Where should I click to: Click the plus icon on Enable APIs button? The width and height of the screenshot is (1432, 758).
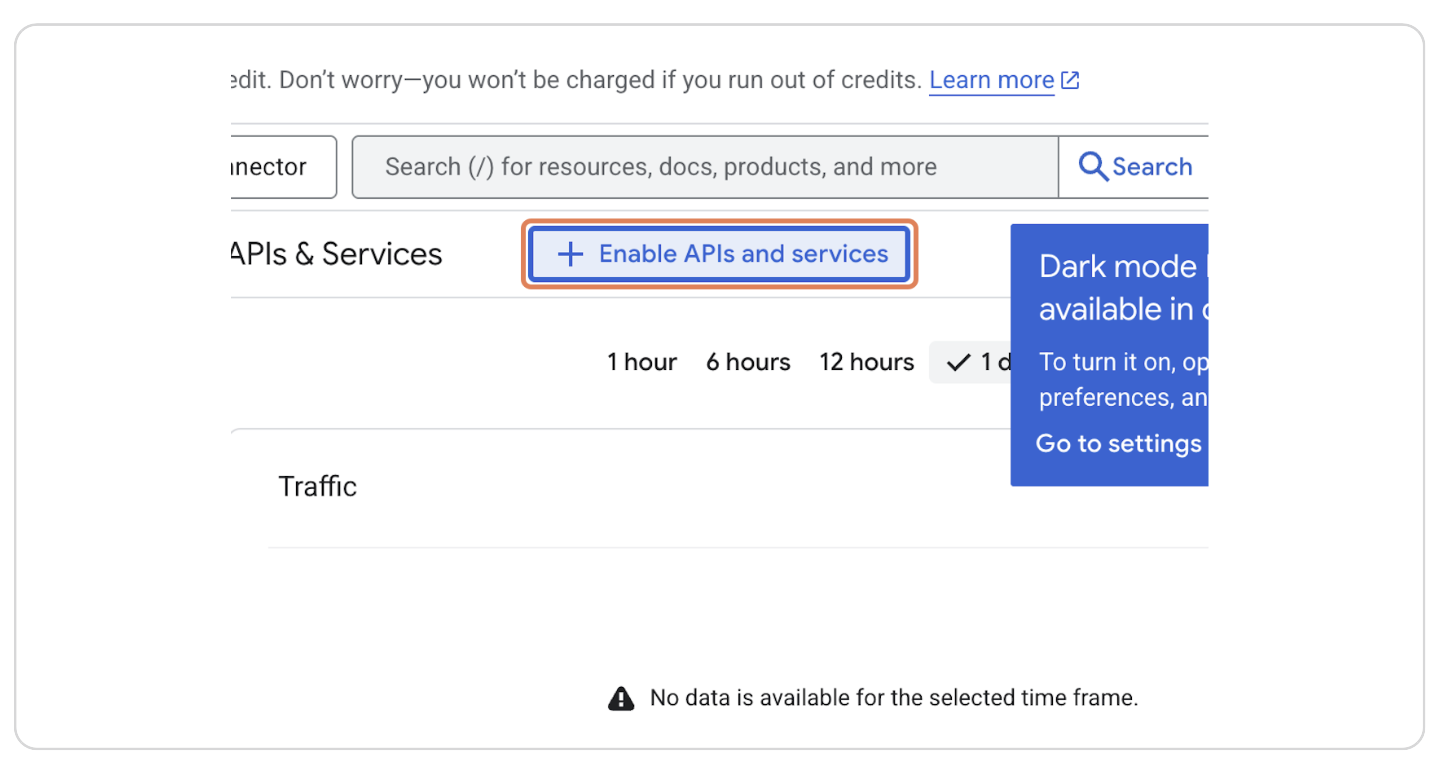[x=568, y=254]
